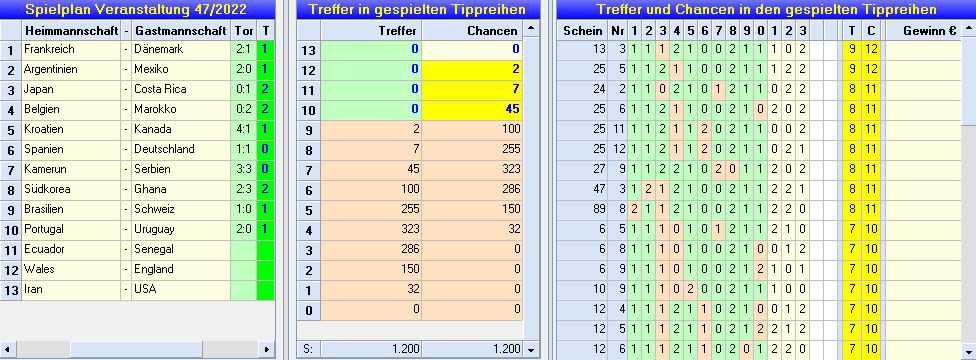Click the Gewinn € column header
The height and width of the screenshot is (360, 976).
click(x=924, y=30)
